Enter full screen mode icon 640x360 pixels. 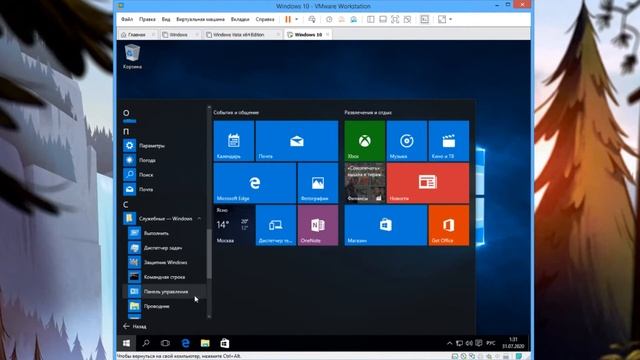395,19
